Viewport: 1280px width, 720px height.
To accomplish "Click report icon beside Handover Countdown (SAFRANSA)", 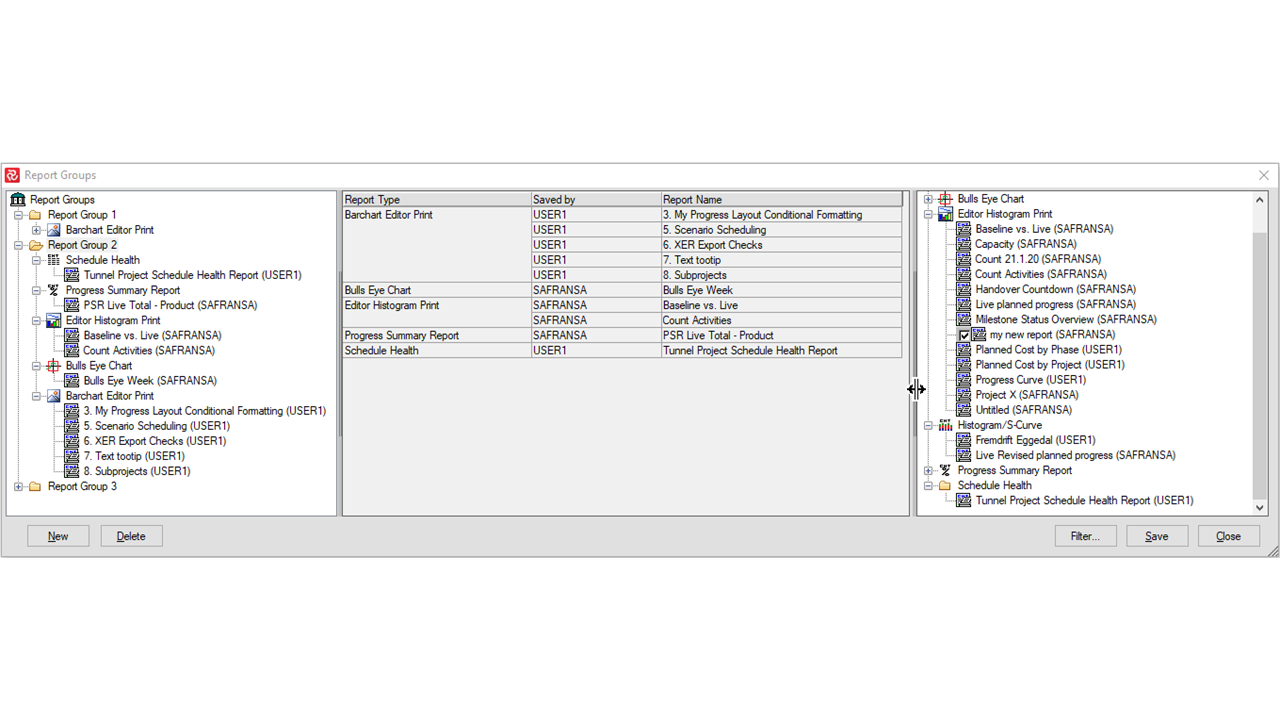I will coord(964,289).
